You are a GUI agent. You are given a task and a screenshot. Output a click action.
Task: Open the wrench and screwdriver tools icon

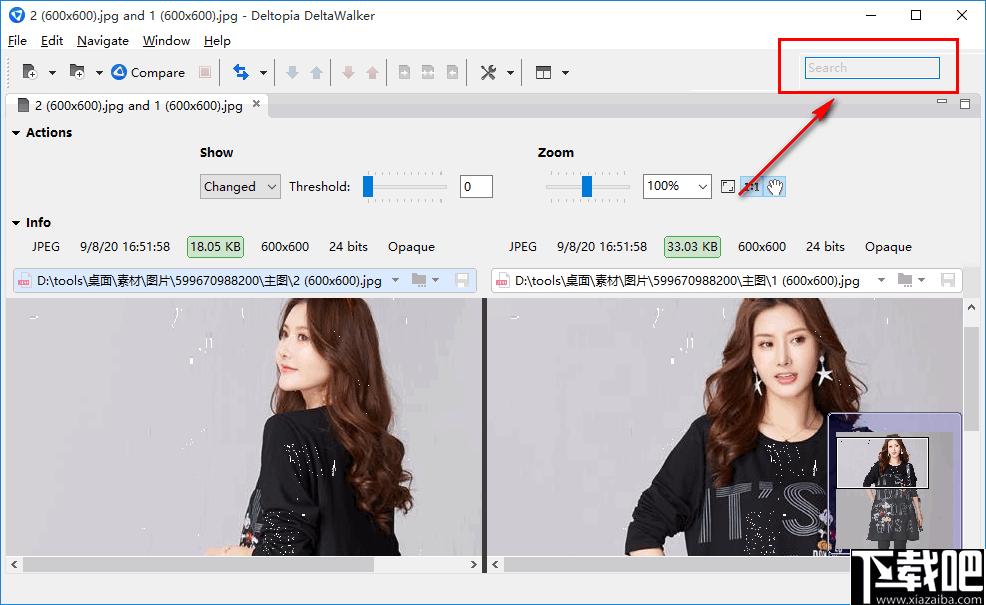point(488,72)
